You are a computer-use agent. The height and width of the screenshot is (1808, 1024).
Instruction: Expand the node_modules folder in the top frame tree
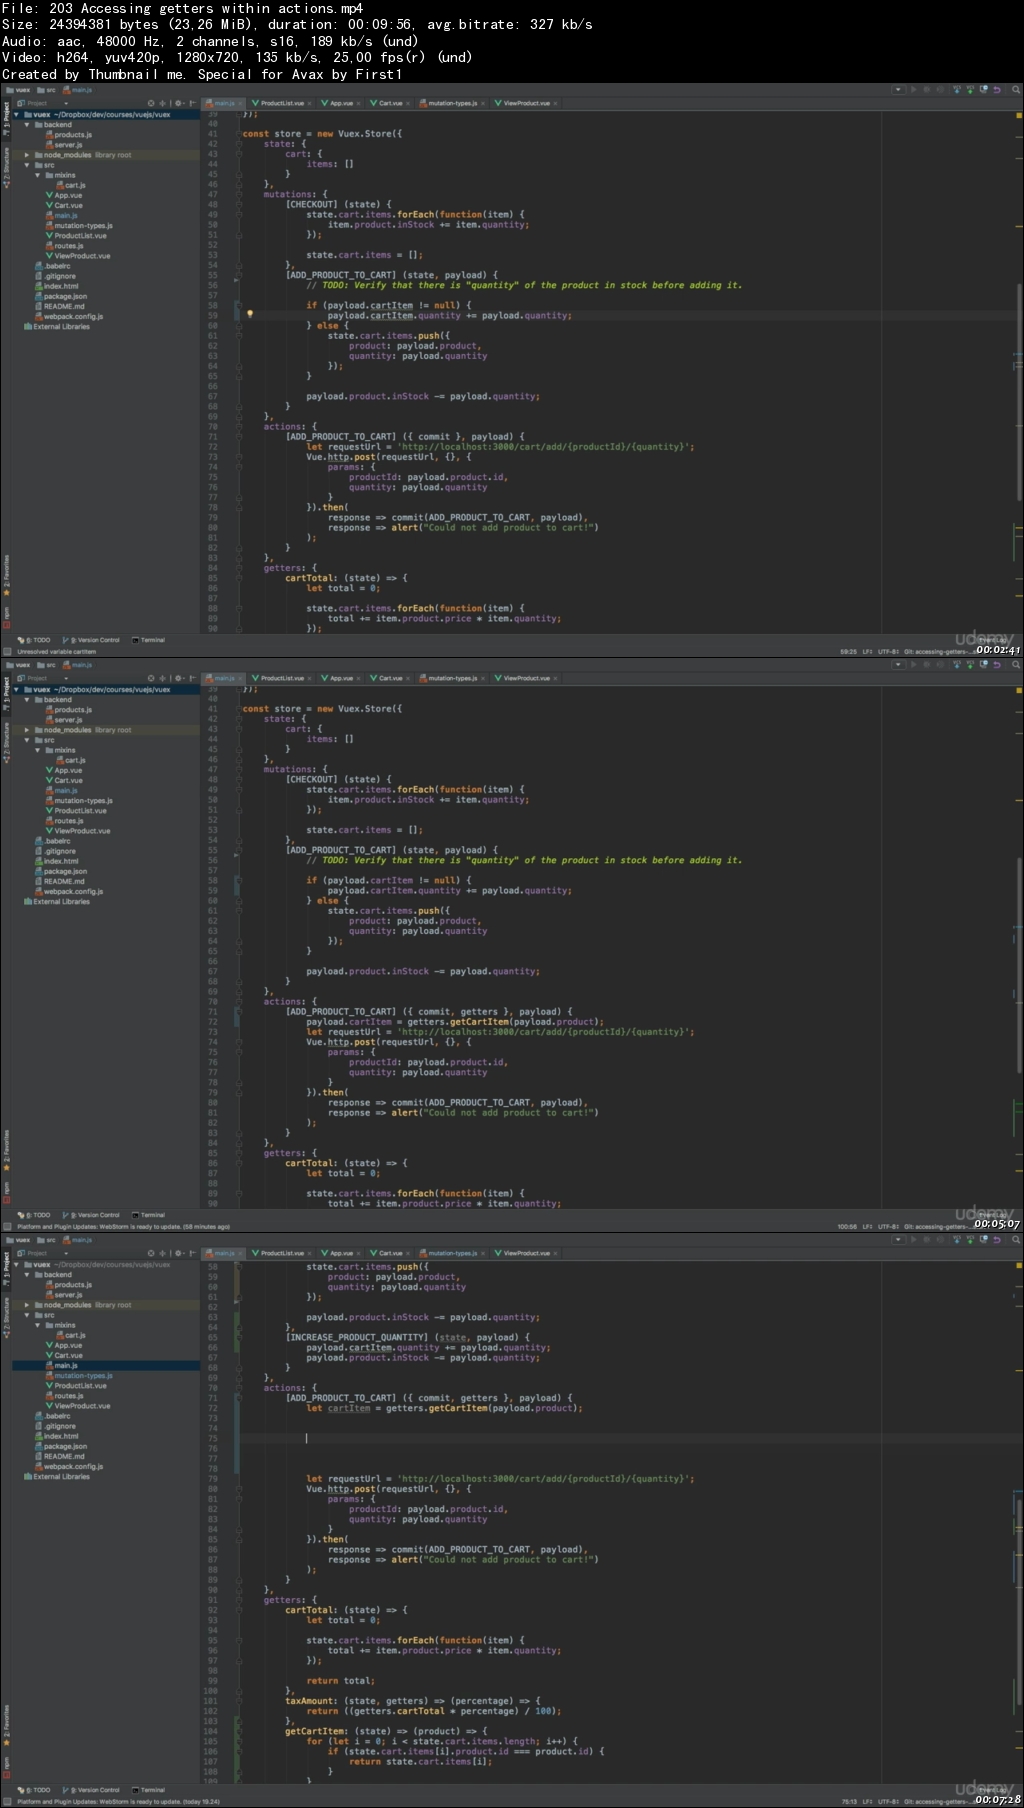coord(27,155)
